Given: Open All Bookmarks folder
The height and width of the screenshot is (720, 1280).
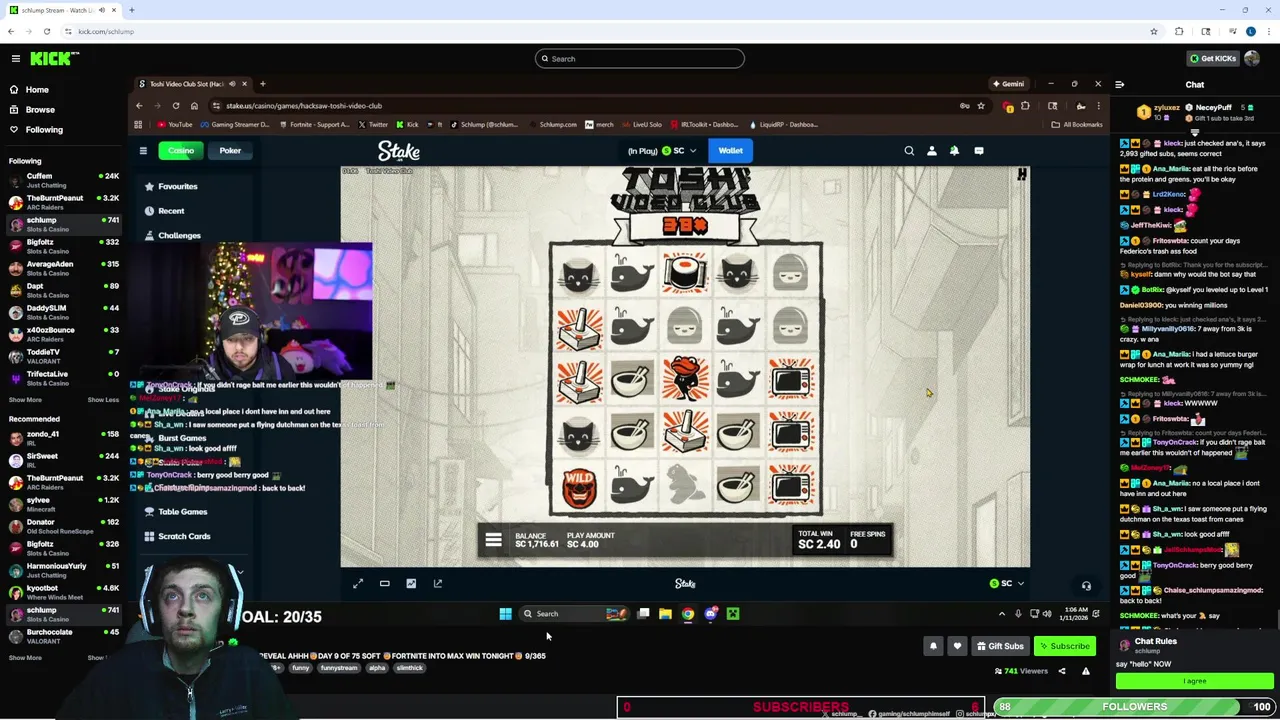Looking at the screenshot, I should coord(1076,125).
